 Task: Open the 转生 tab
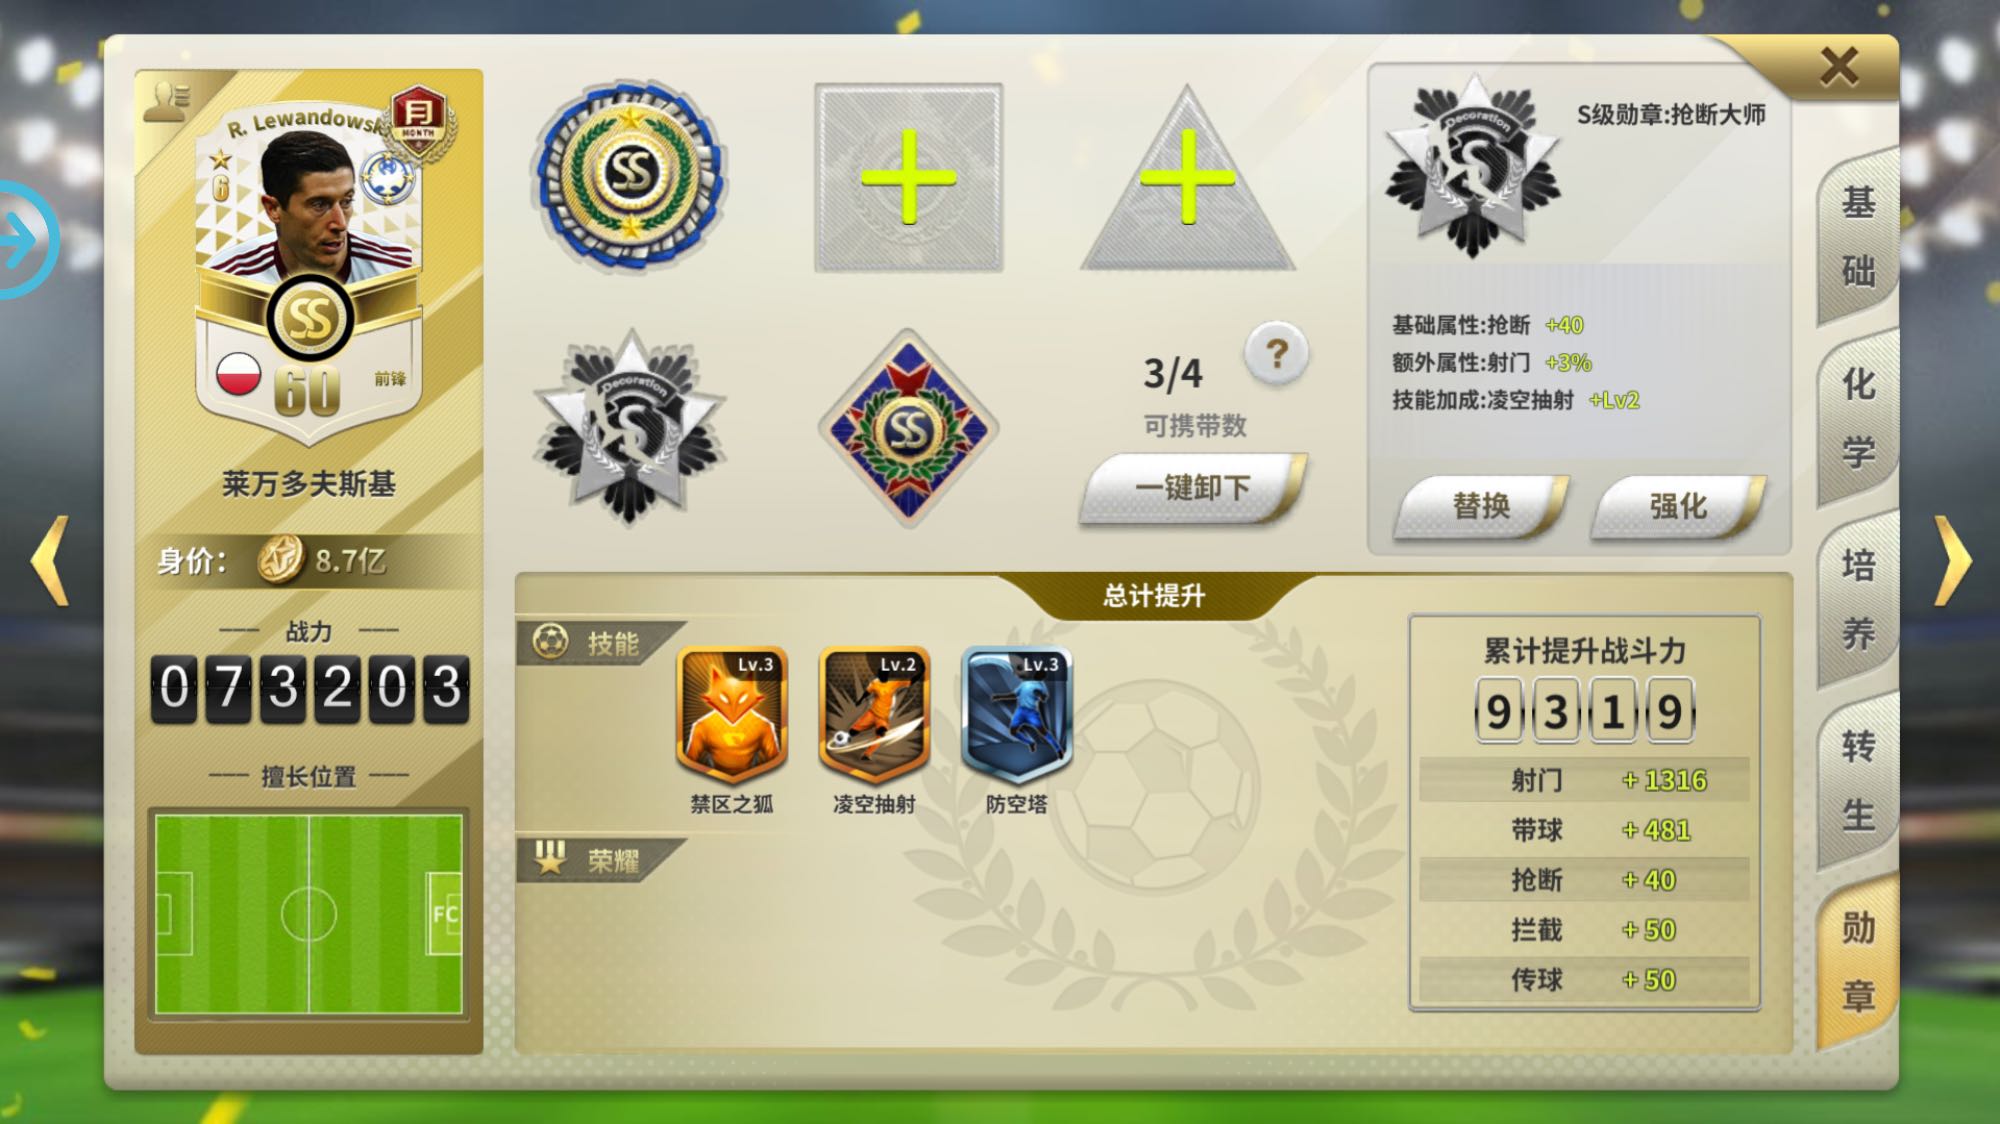[1858, 780]
